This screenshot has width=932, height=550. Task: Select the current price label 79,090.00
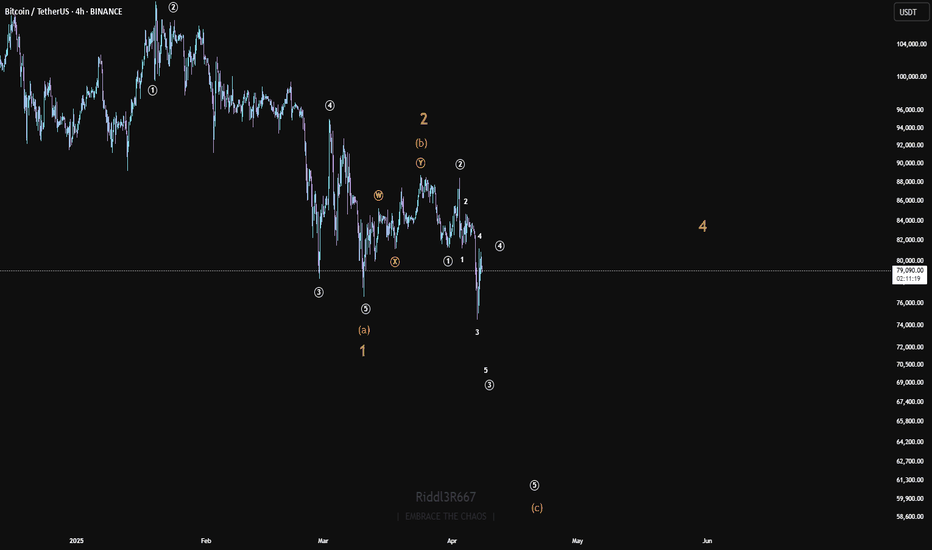910,271
